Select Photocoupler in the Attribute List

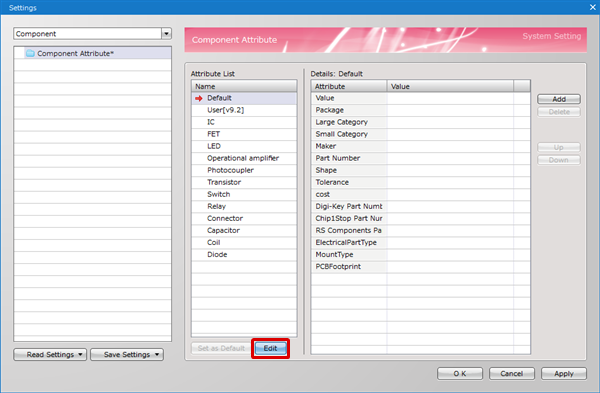[x=244, y=170]
